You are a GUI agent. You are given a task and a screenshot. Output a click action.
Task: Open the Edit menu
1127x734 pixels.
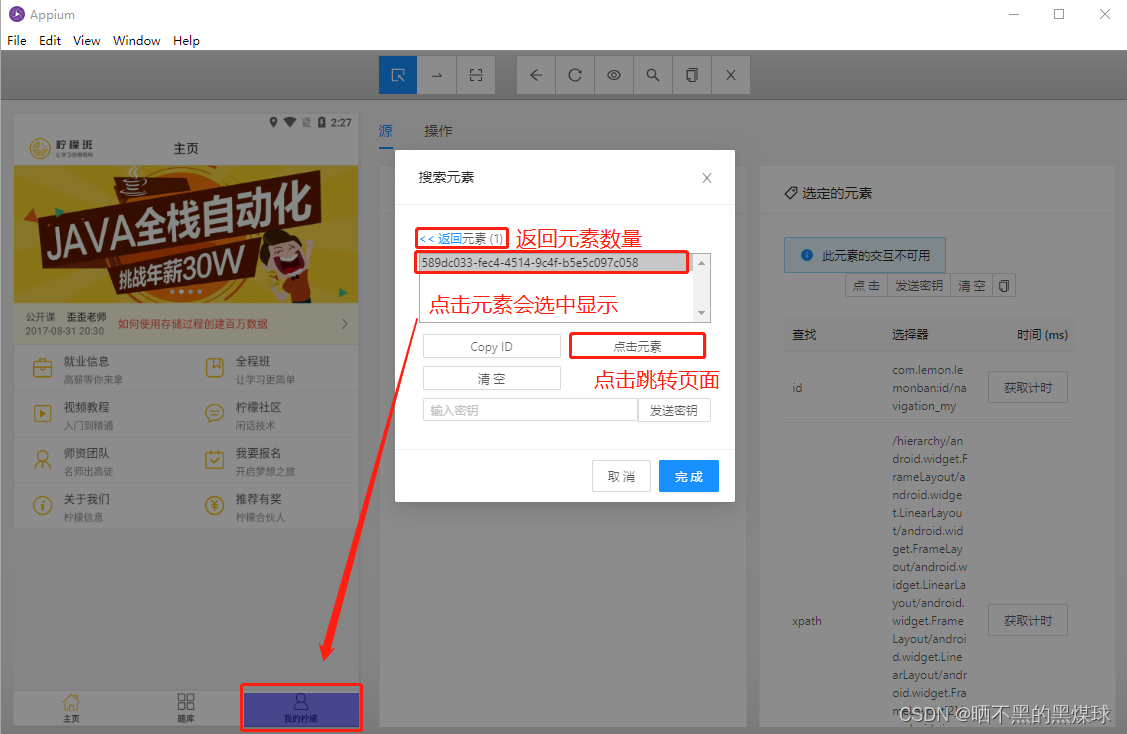click(50, 40)
